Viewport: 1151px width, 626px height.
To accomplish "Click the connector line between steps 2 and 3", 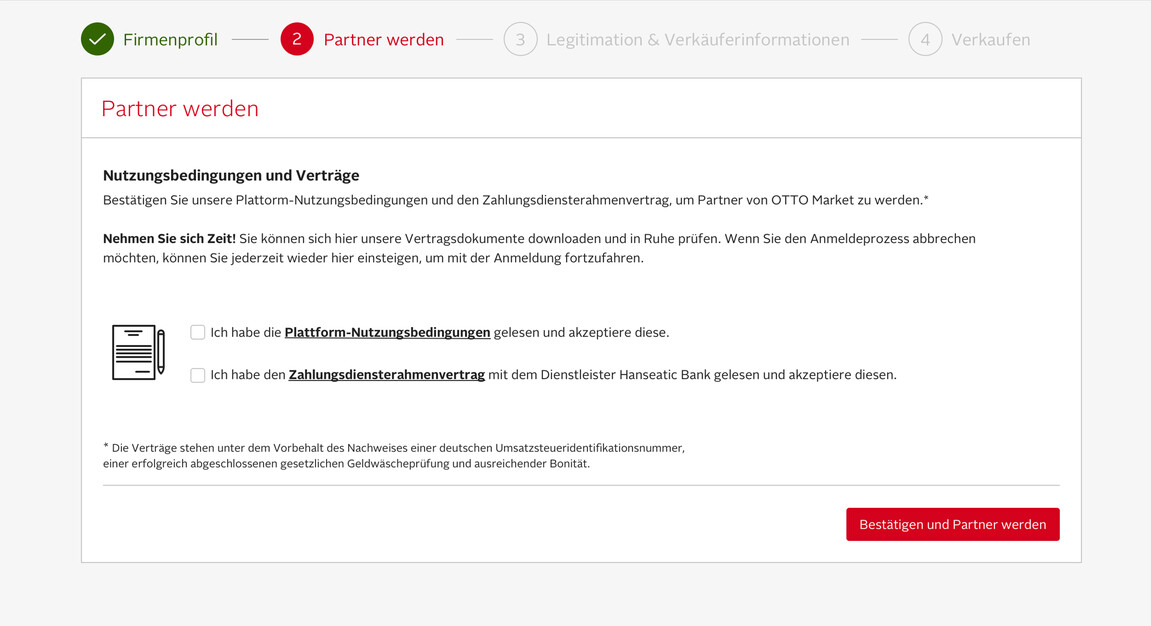I will click(x=474, y=39).
